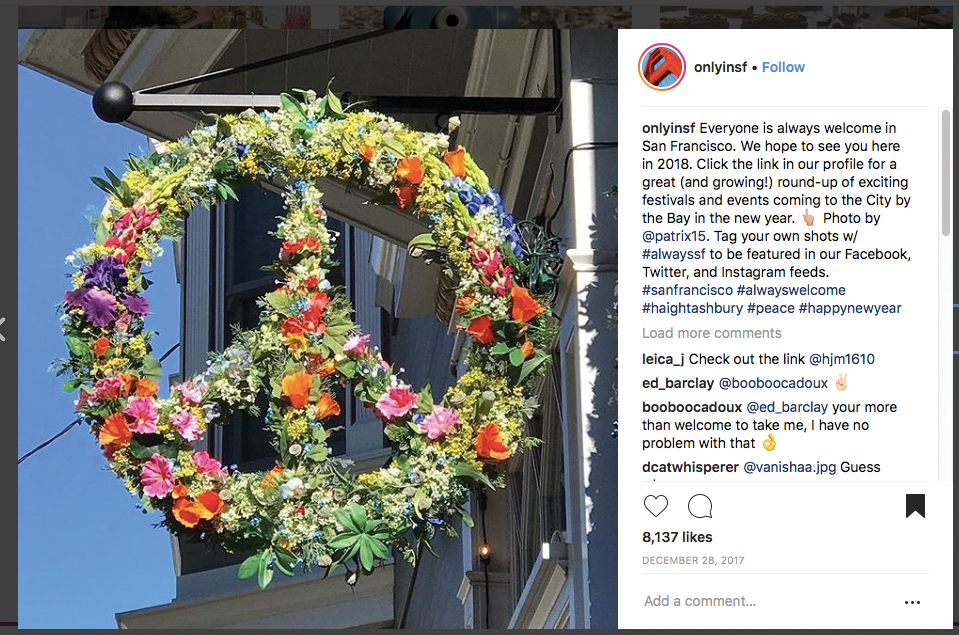The width and height of the screenshot is (959, 635).
Task: Open the three-dot more options menu
Action: [912, 603]
